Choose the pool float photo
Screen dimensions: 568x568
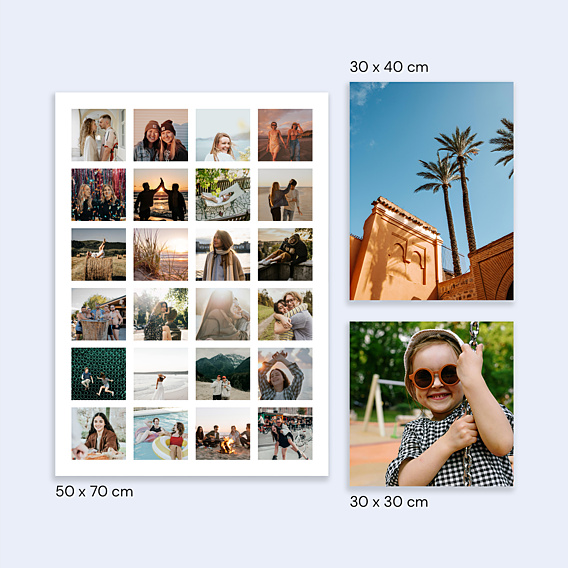coord(160,434)
